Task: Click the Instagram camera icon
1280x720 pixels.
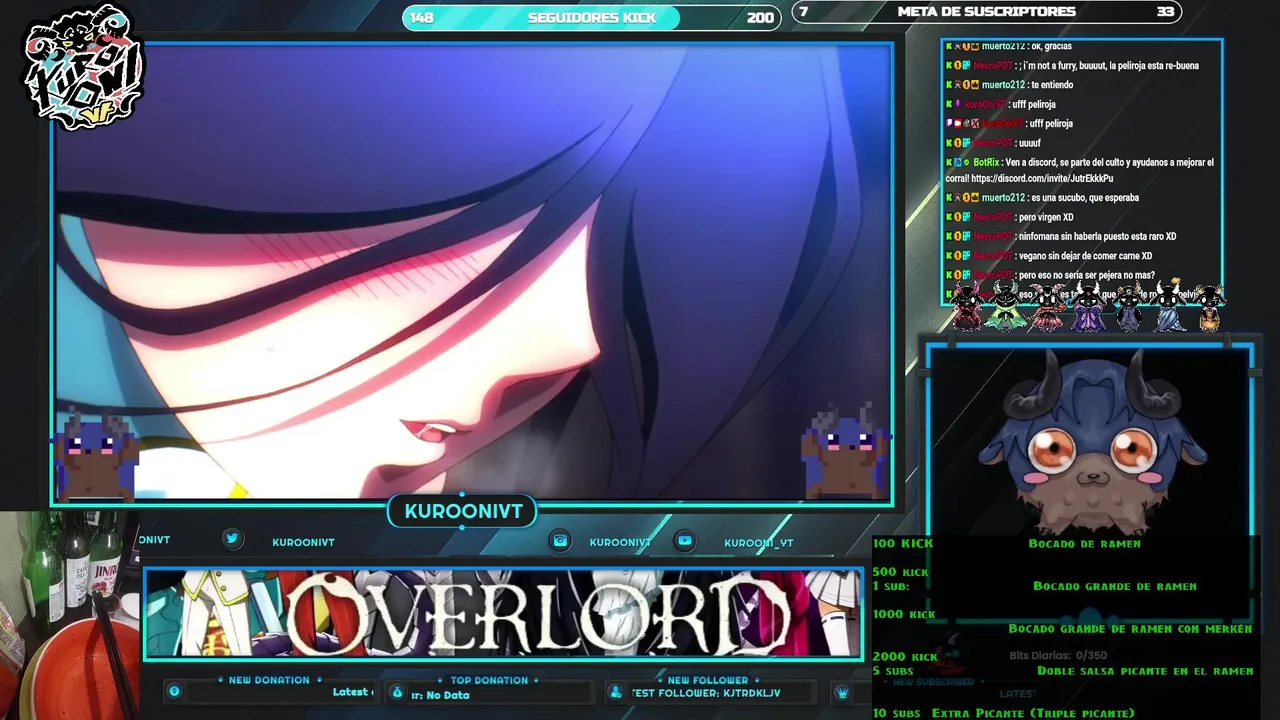Action: [x=561, y=541]
